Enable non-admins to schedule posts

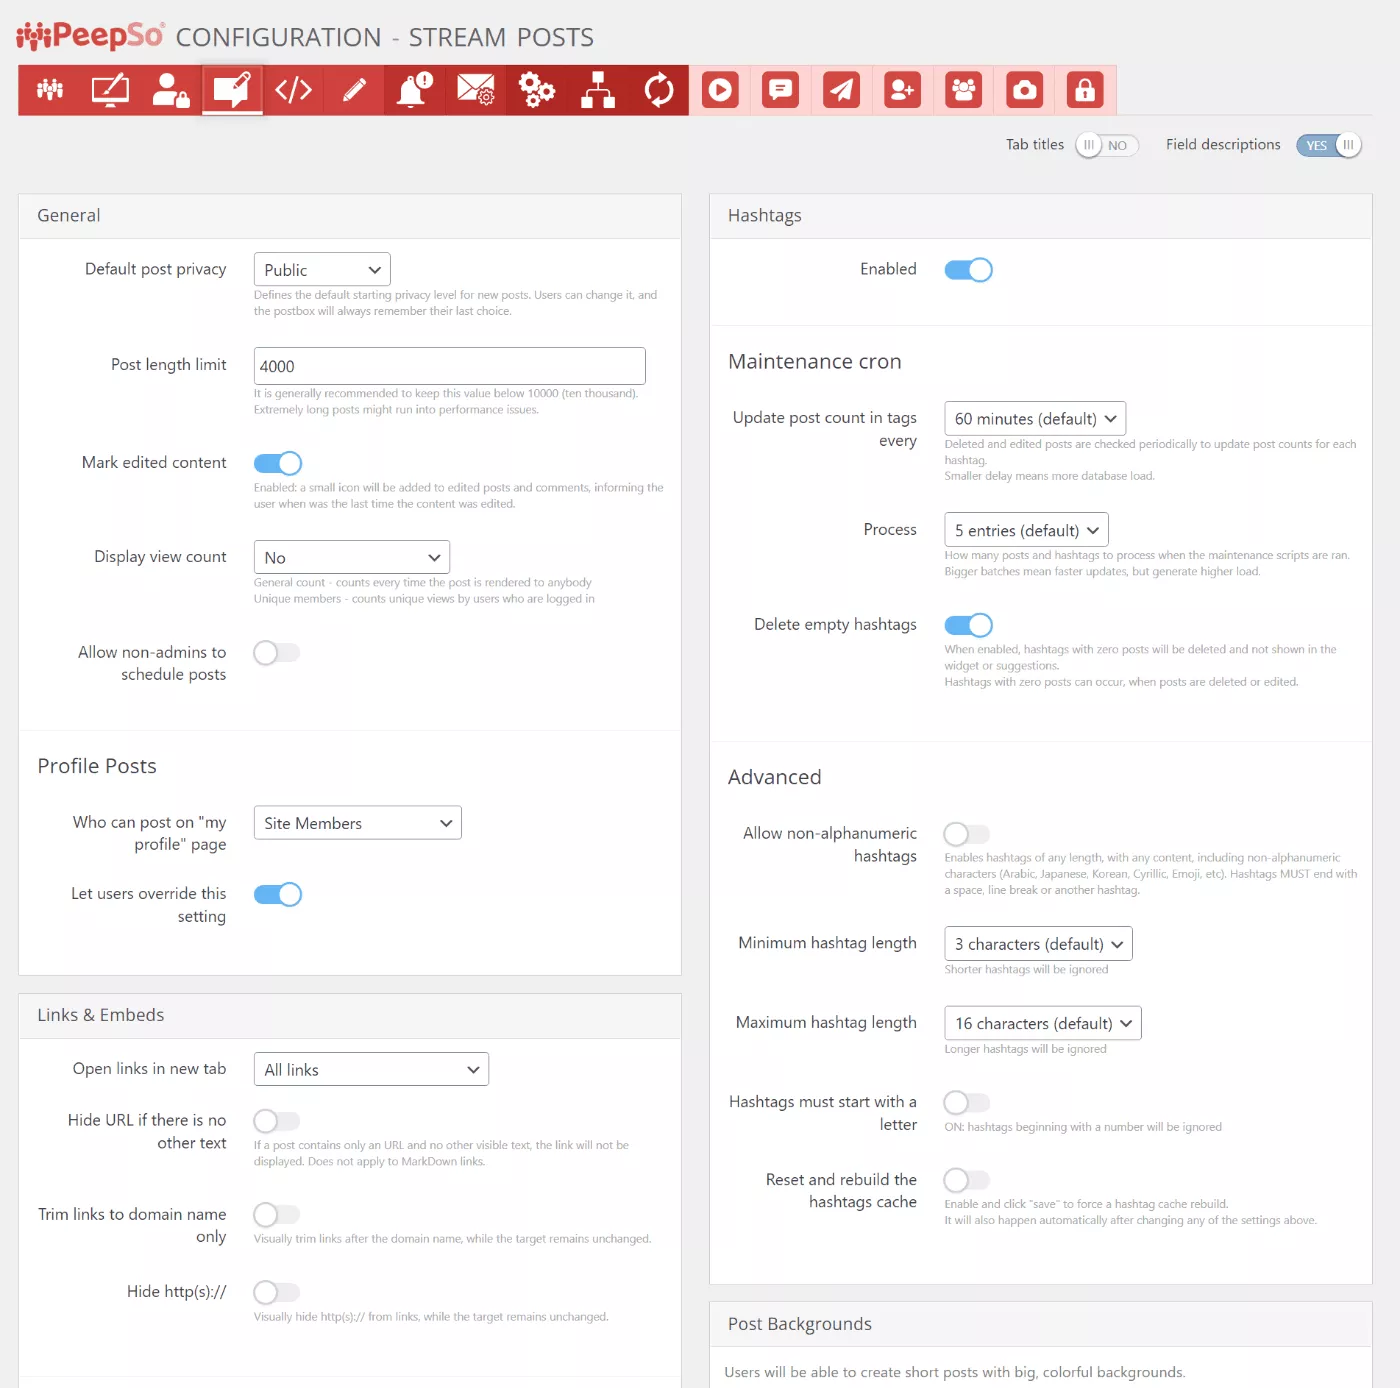(277, 653)
